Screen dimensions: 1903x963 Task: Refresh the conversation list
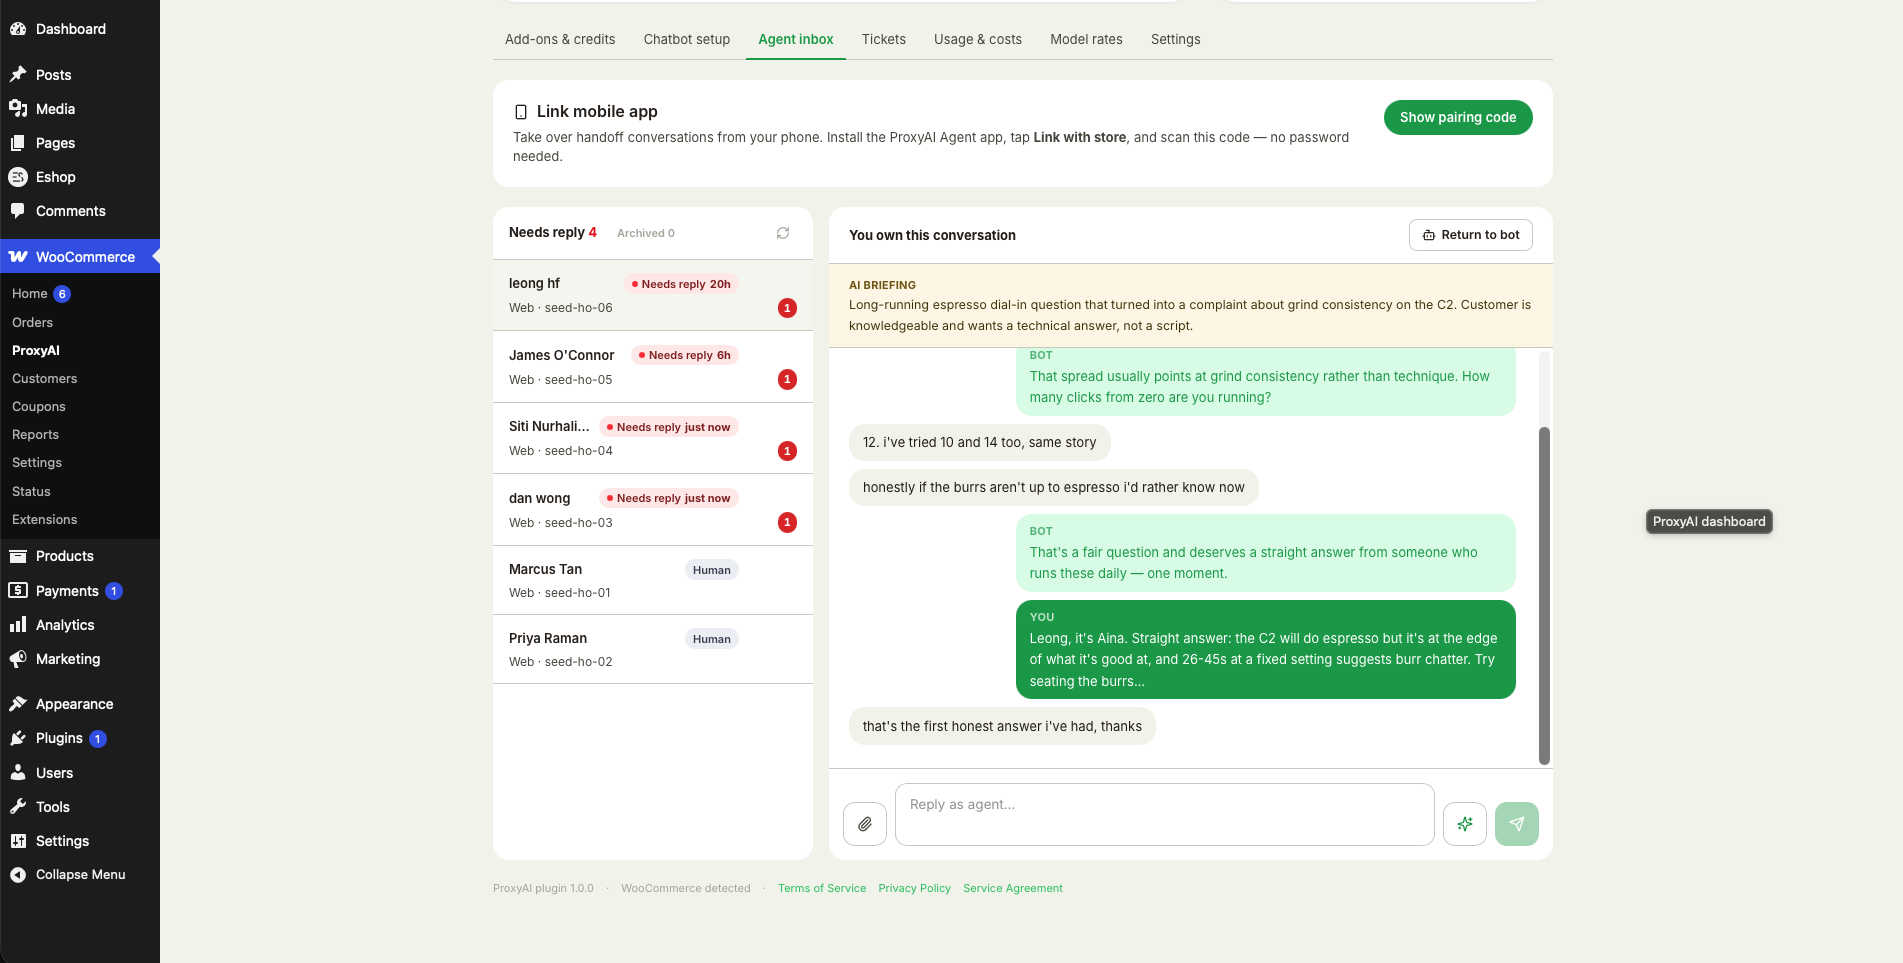pyautogui.click(x=783, y=233)
